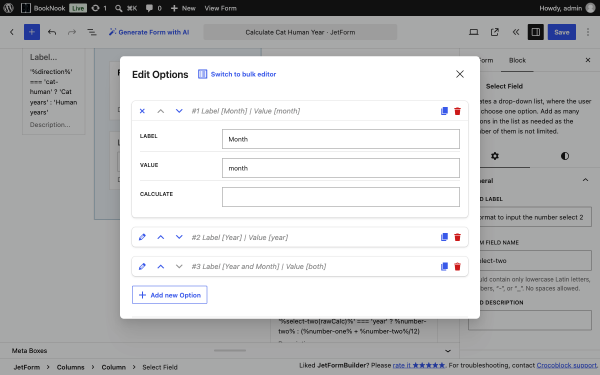The image size is (600, 375).
Task: Open the Crocoblock support link
Action: tap(567, 365)
